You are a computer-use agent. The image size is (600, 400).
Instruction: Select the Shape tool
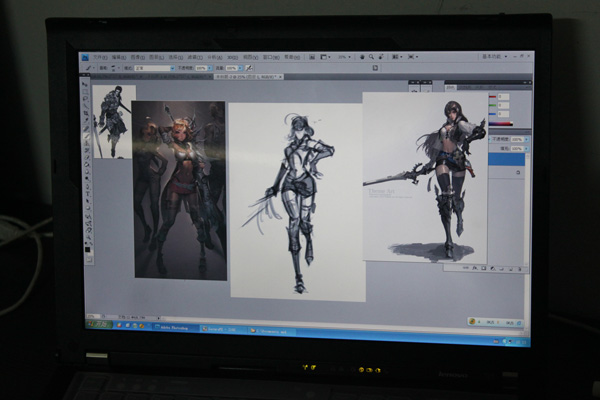(89, 209)
